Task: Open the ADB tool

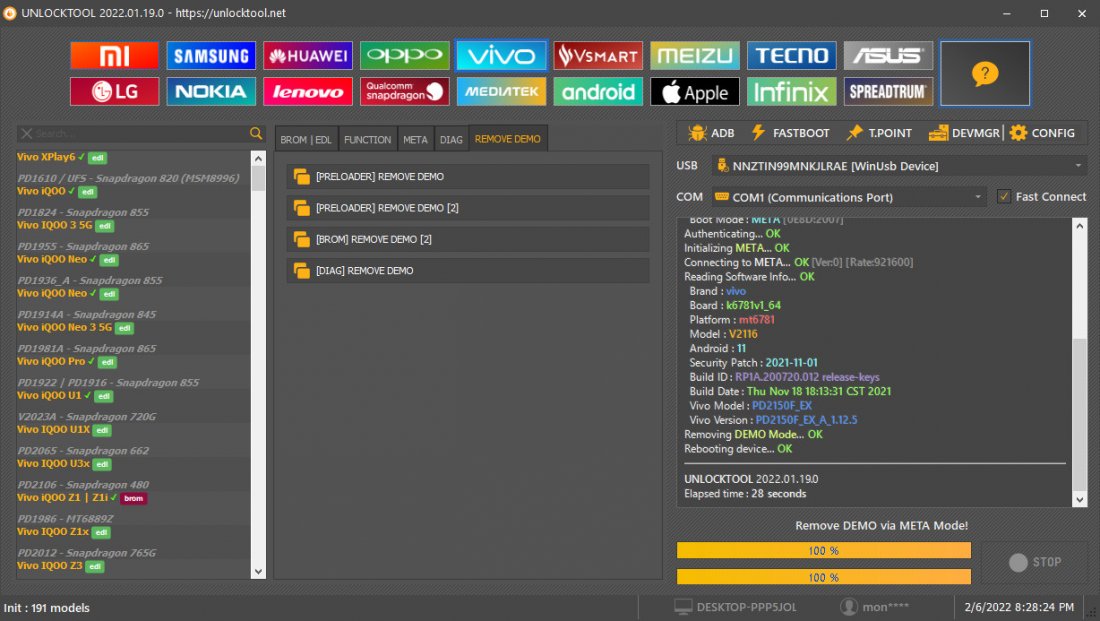Action: pyautogui.click(x=711, y=133)
